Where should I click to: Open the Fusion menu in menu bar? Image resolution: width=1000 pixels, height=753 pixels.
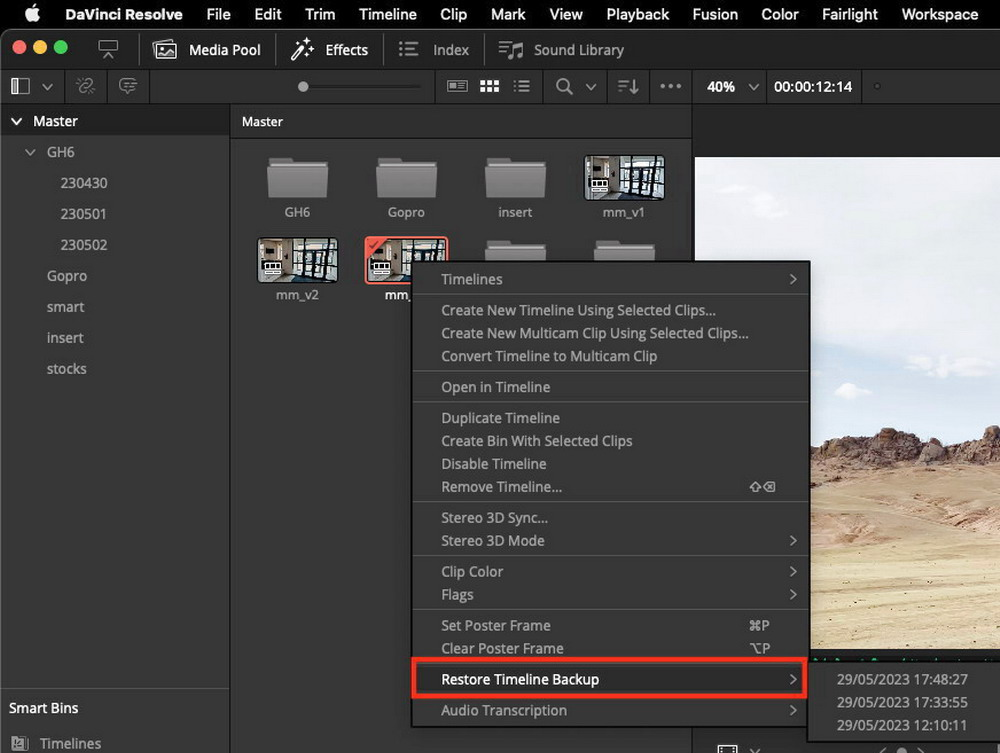(x=715, y=14)
